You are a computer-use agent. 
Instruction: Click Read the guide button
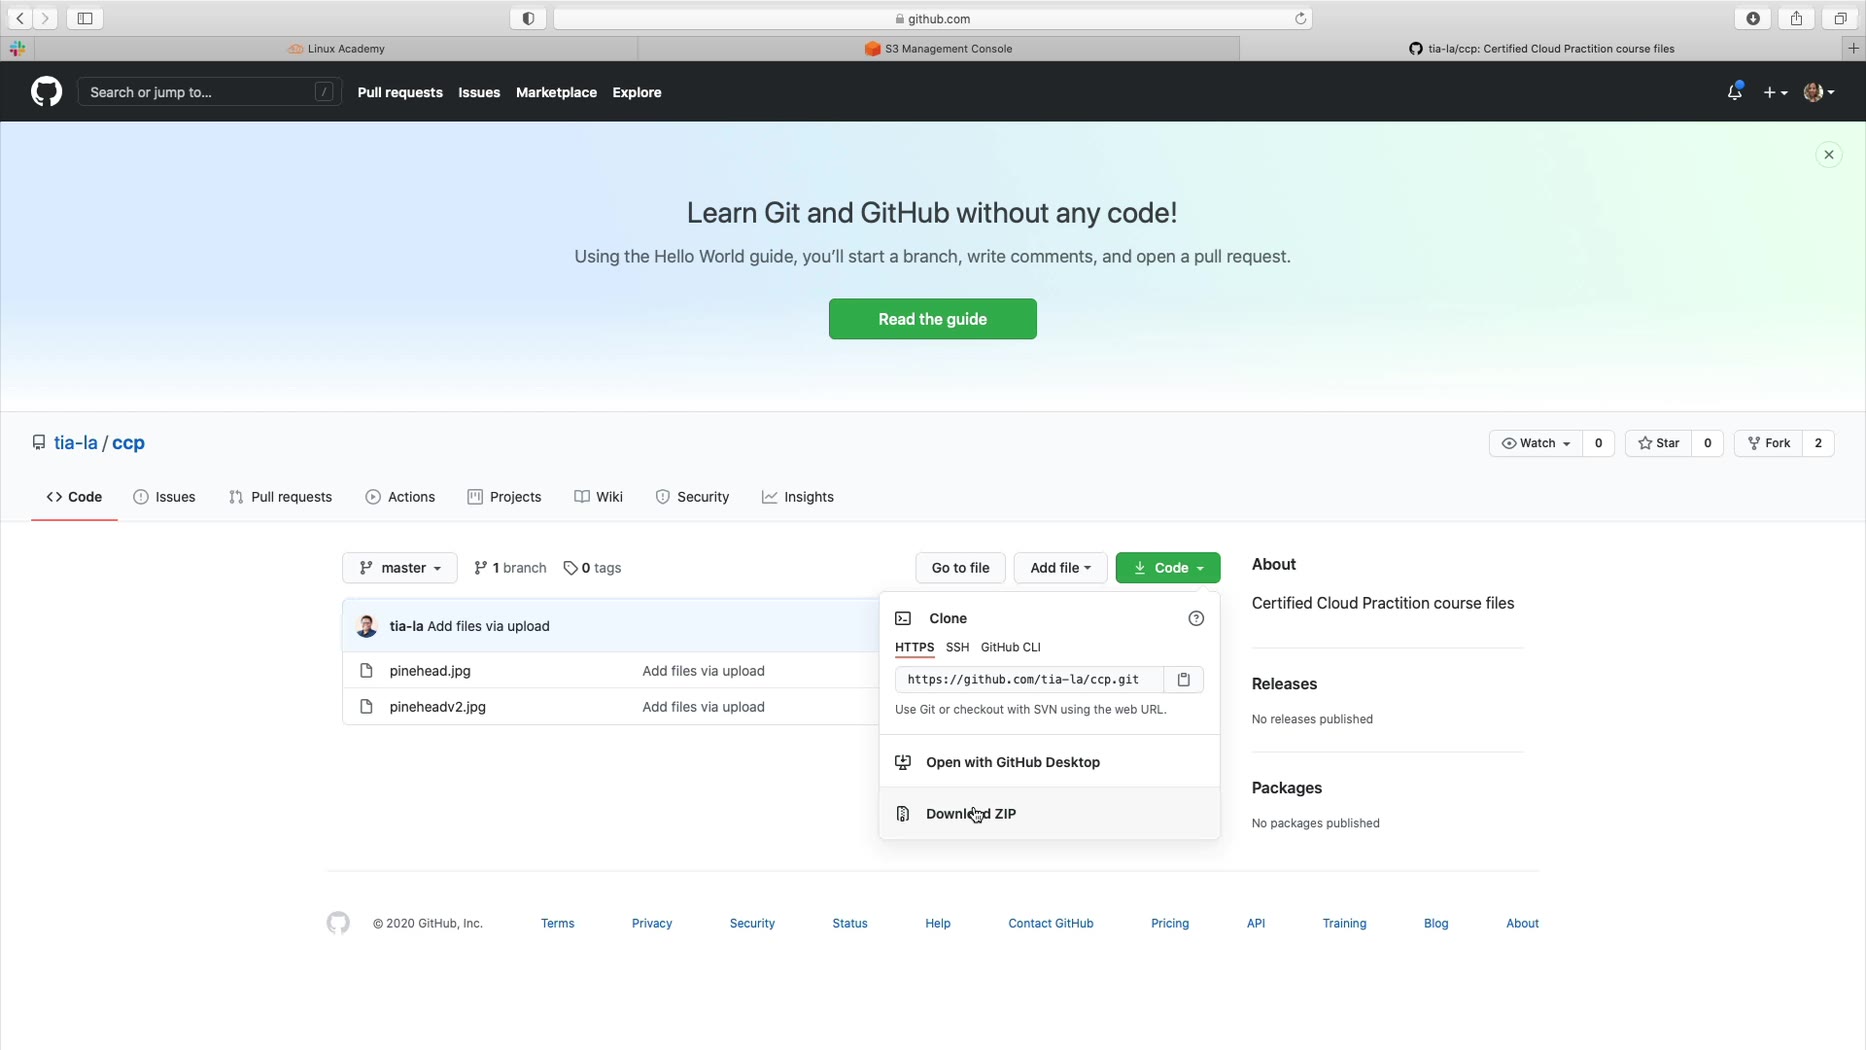point(933,319)
